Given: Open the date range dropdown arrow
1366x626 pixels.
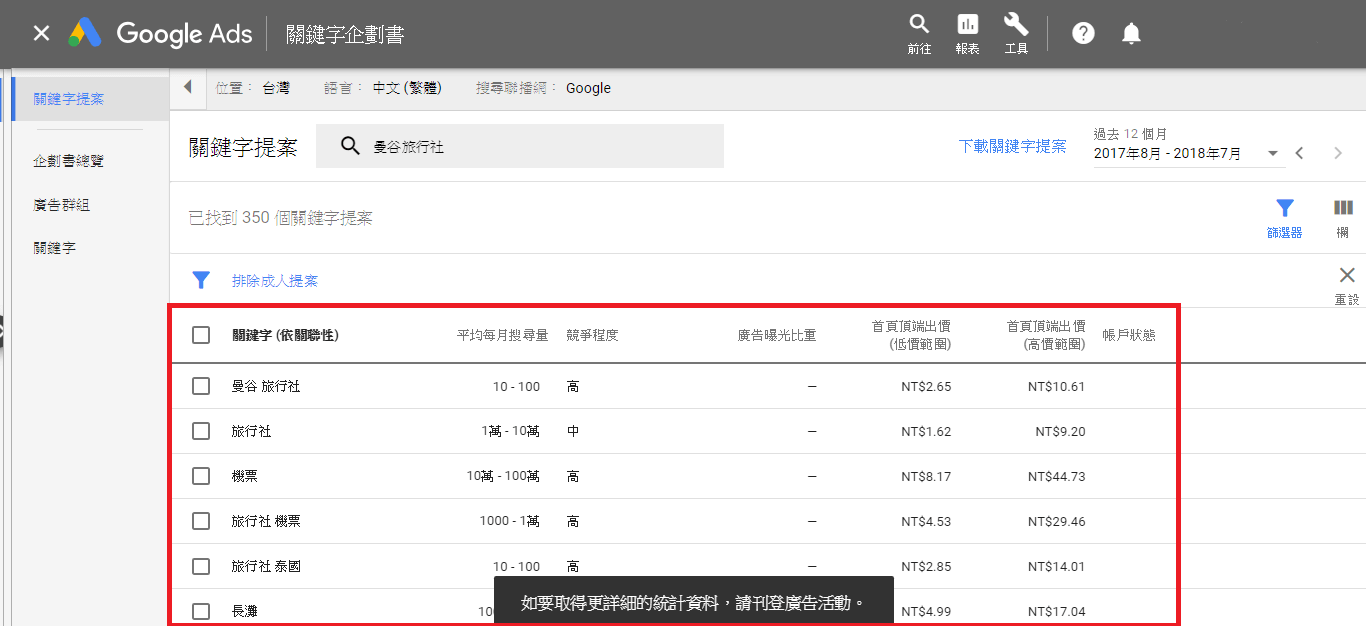Looking at the screenshot, I should pyautogui.click(x=1272, y=154).
